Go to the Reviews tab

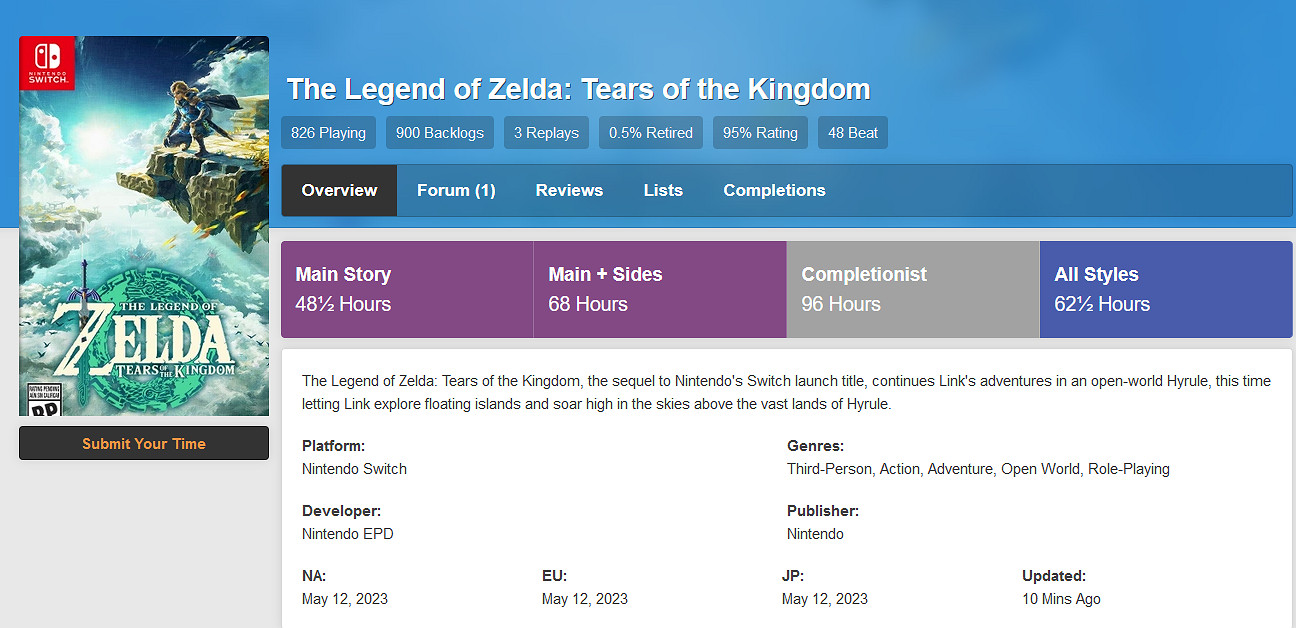click(569, 190)
